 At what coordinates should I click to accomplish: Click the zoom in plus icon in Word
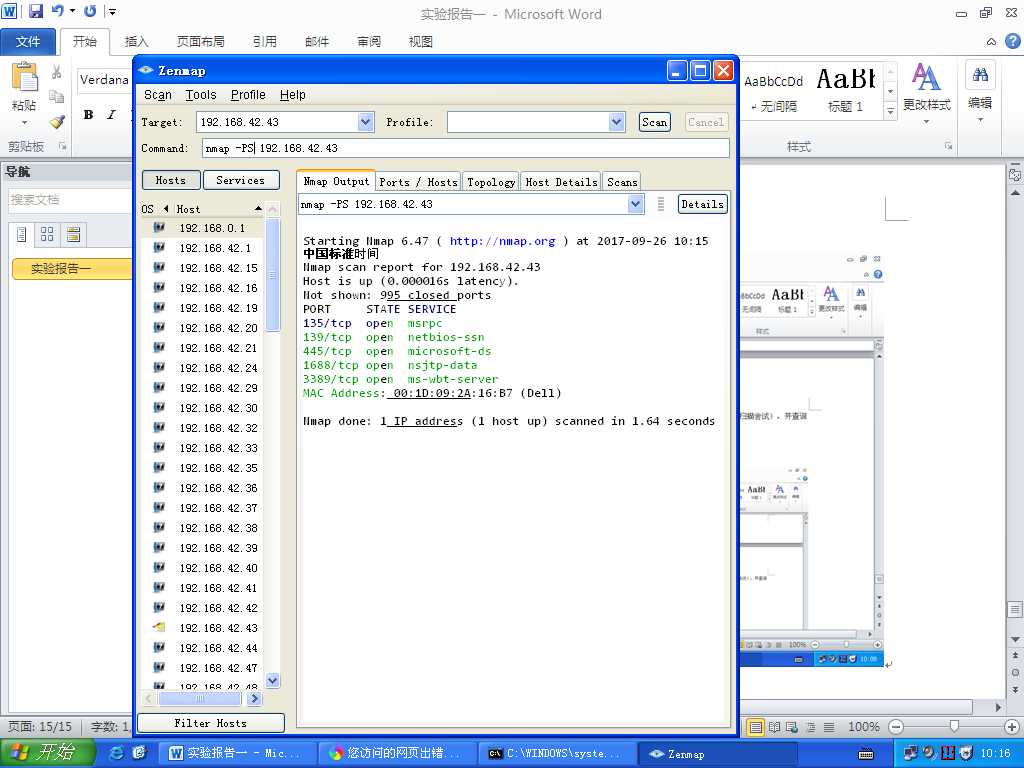tap(1012, 727)
